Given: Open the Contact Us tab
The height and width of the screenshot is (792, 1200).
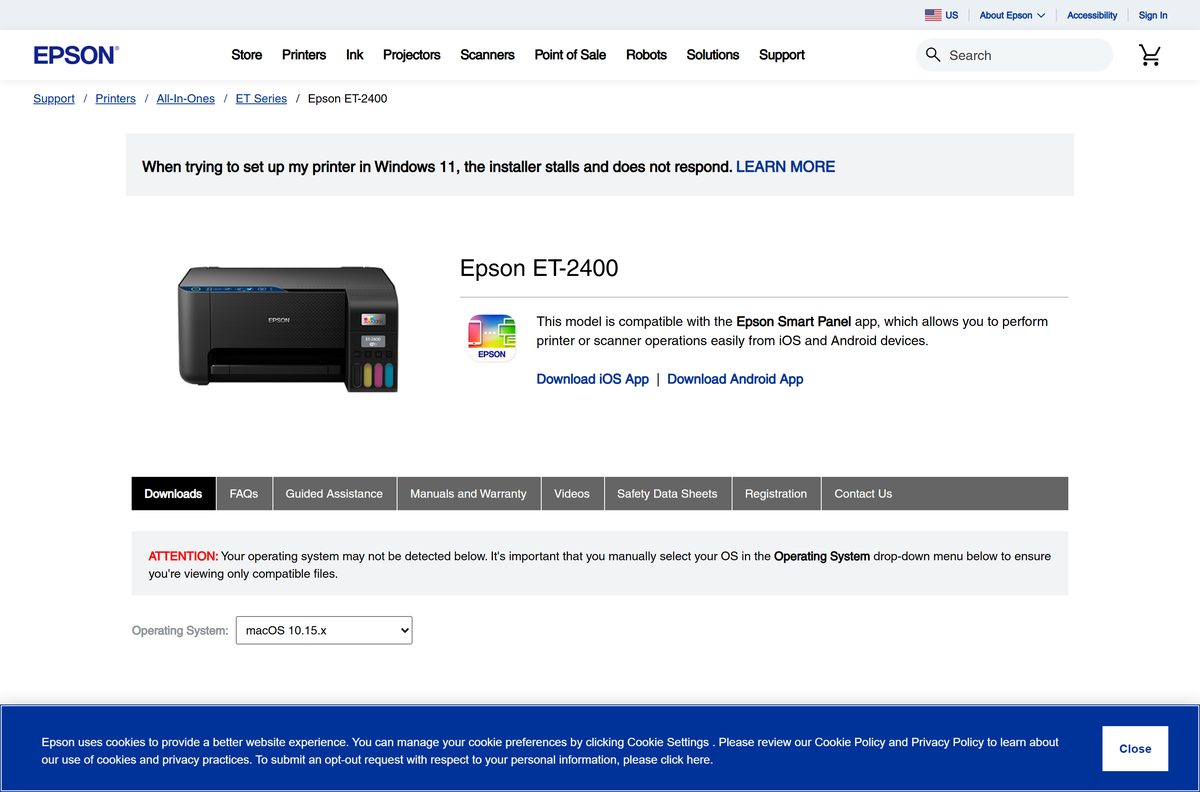Looking at the screenshot, I should coord(863,493).
